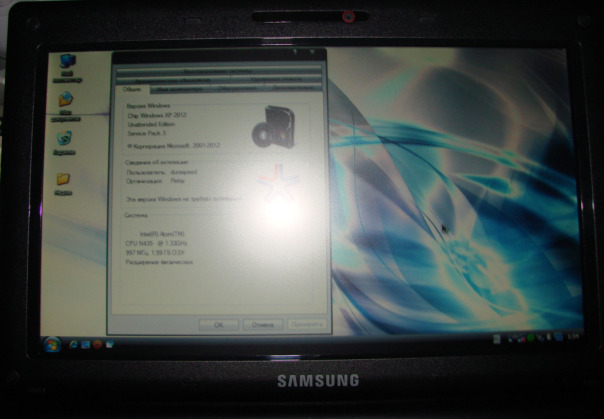Click the Пользователь user name line
The image size is (604, 419).
pyautogui.click(x=162, y=172)
